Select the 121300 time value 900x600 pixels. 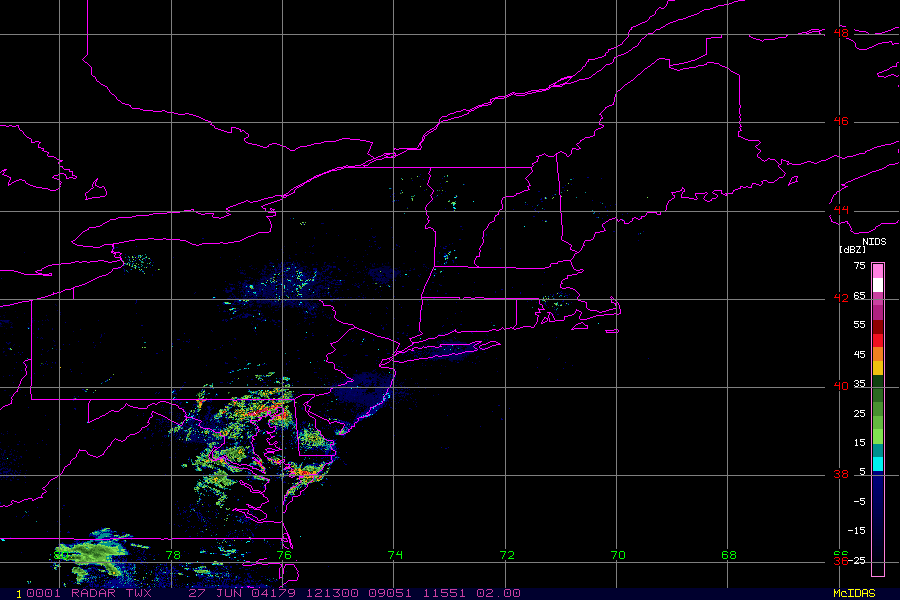click(332, 593)
